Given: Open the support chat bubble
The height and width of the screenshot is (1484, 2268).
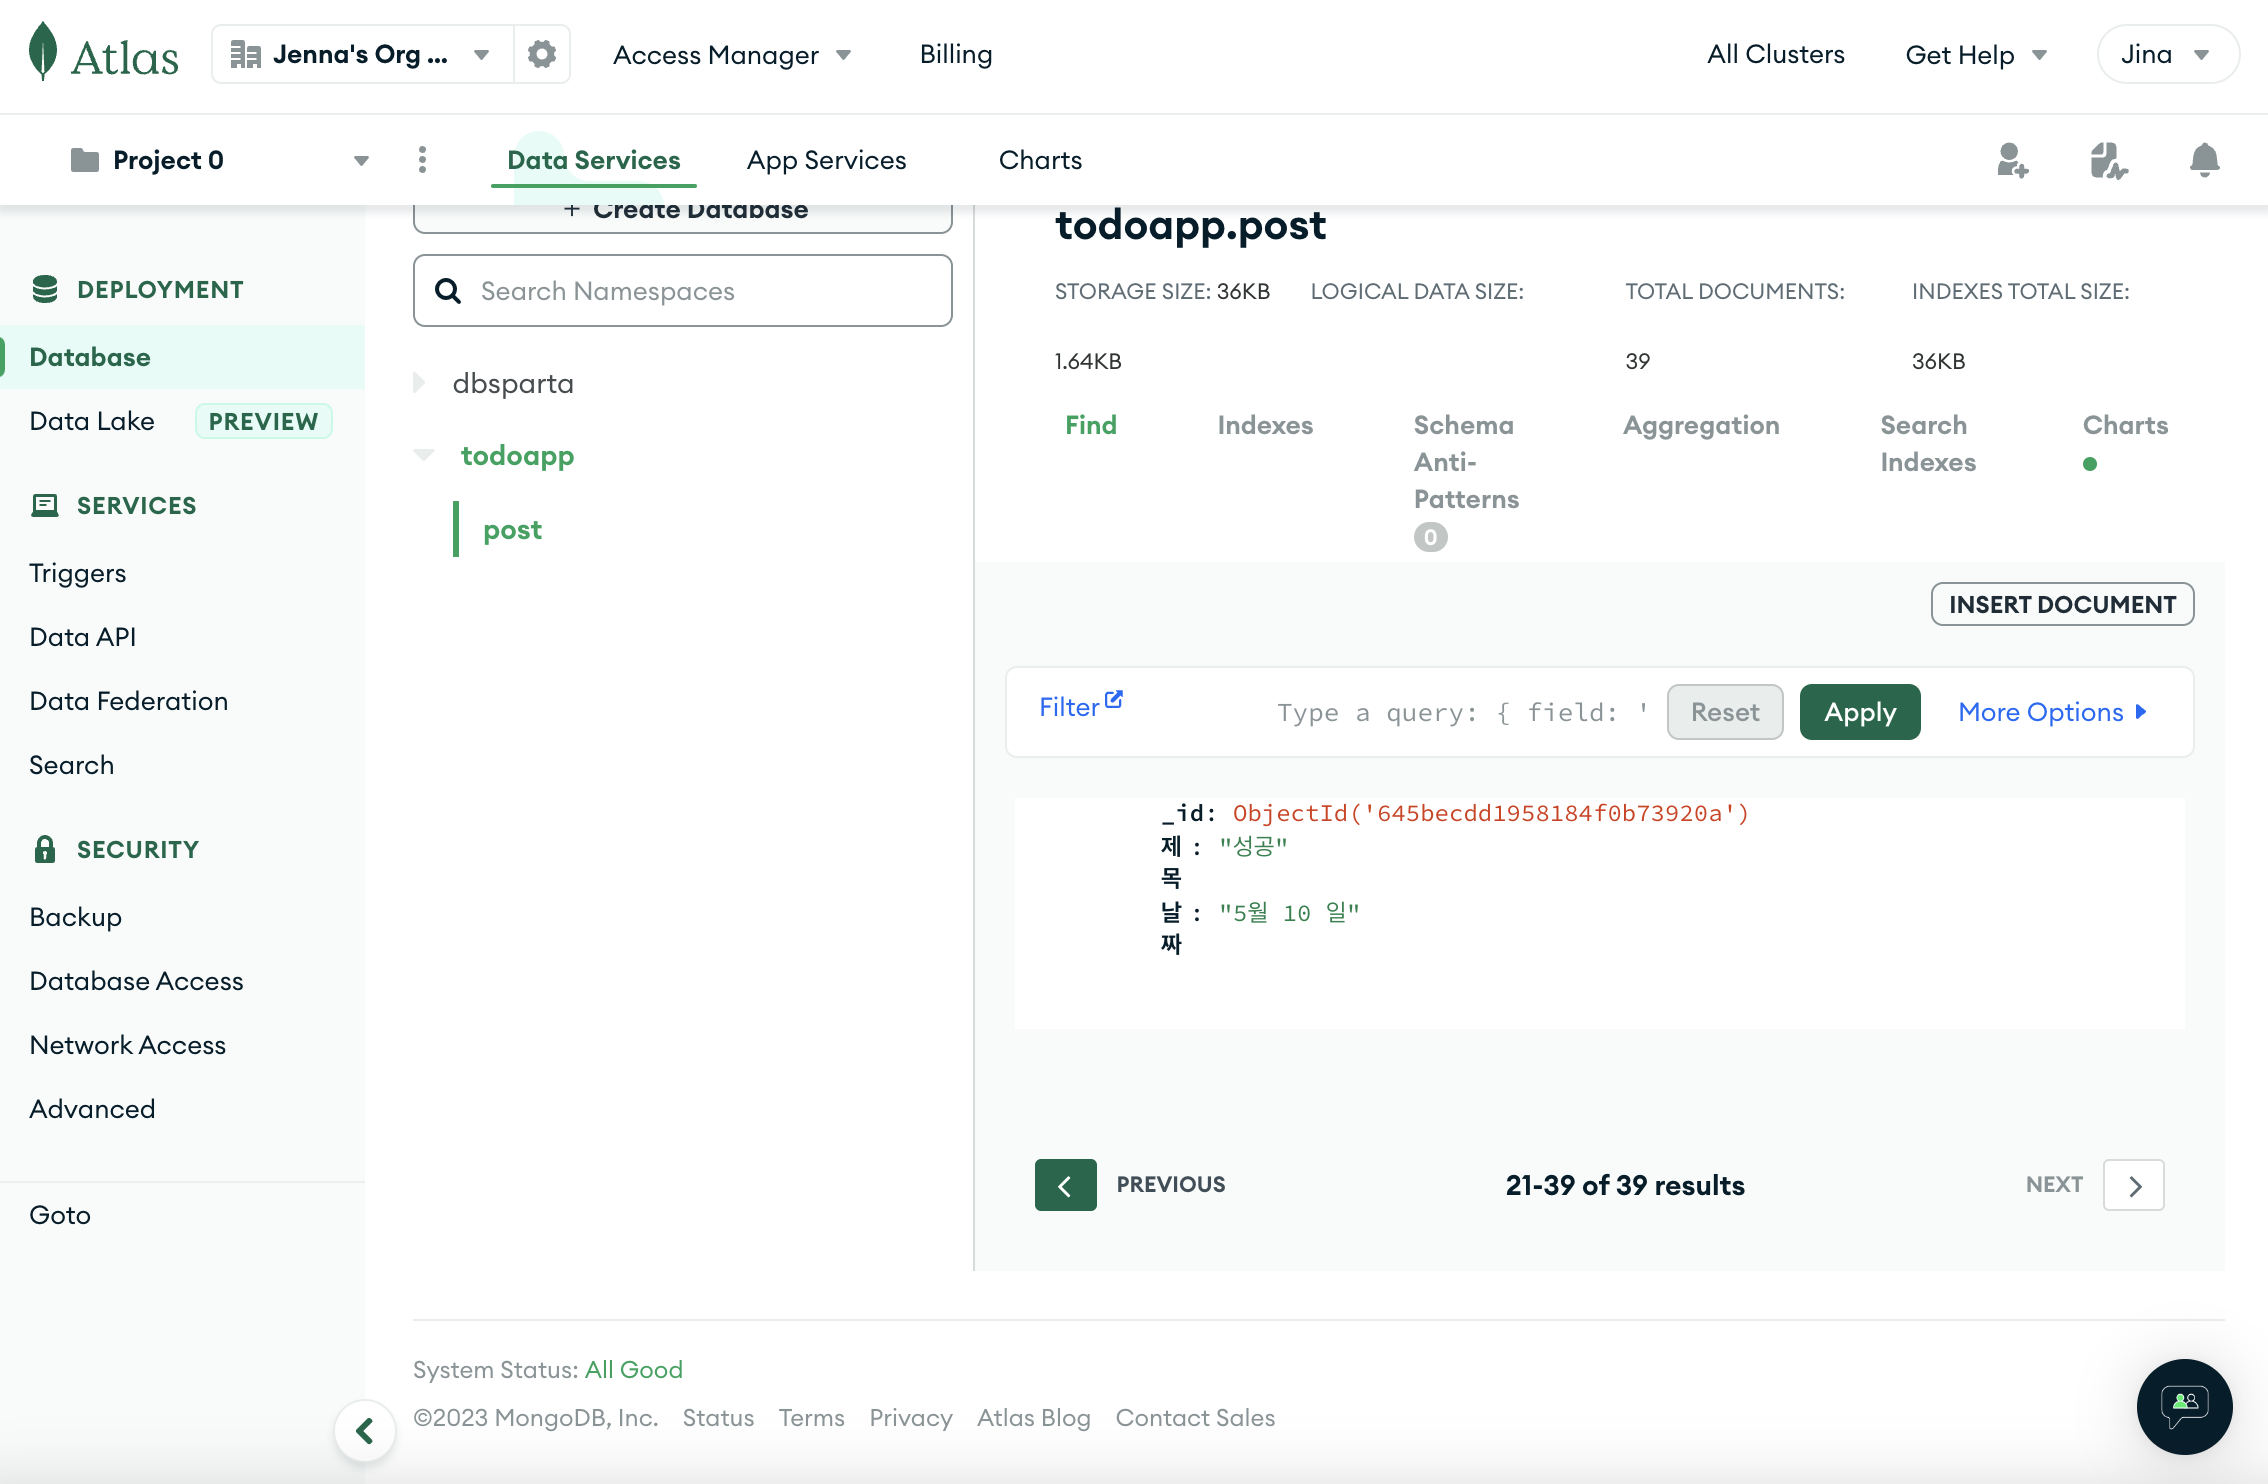Looking at the screenshot, I should pyautogui.click(x=2185, y=1407).
